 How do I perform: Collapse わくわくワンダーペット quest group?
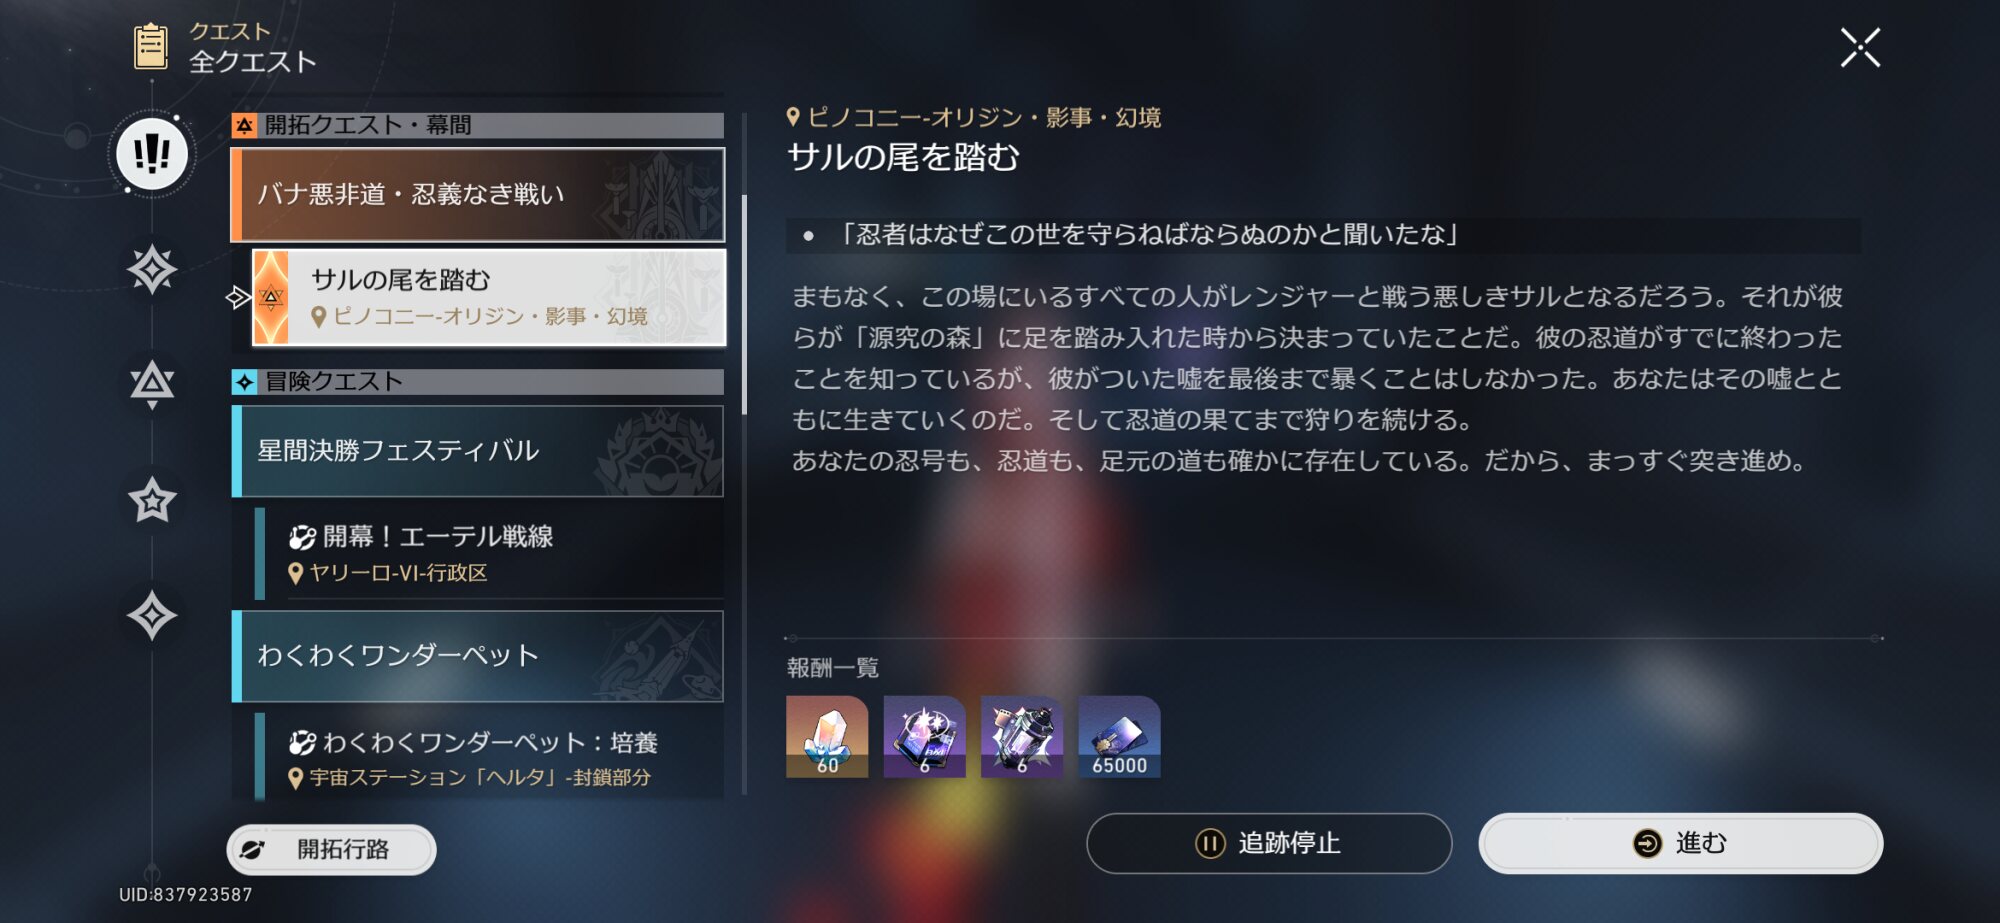click(x=478, y=656)
